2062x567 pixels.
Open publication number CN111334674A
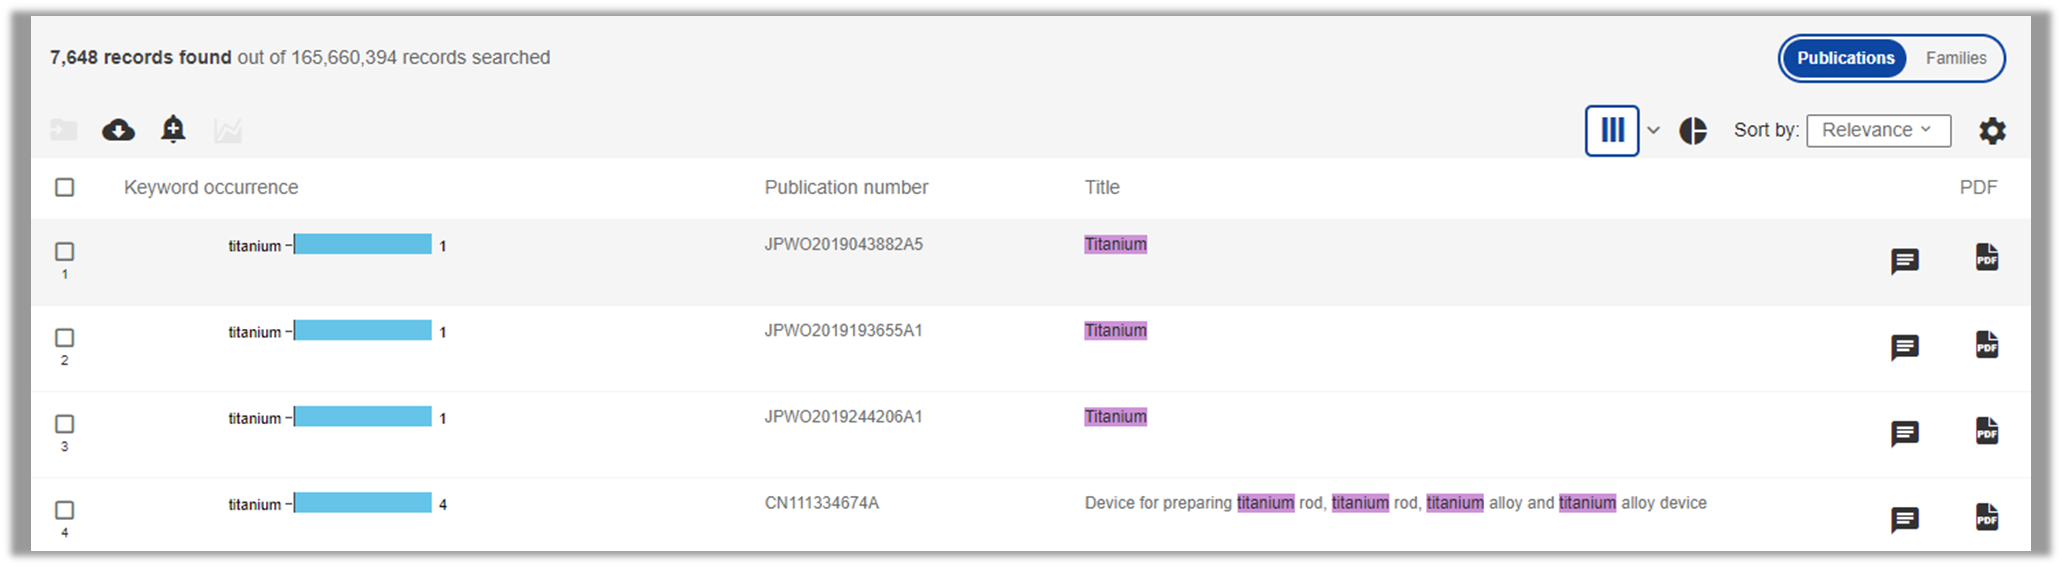pyautogui.click(x=821, y=503)
